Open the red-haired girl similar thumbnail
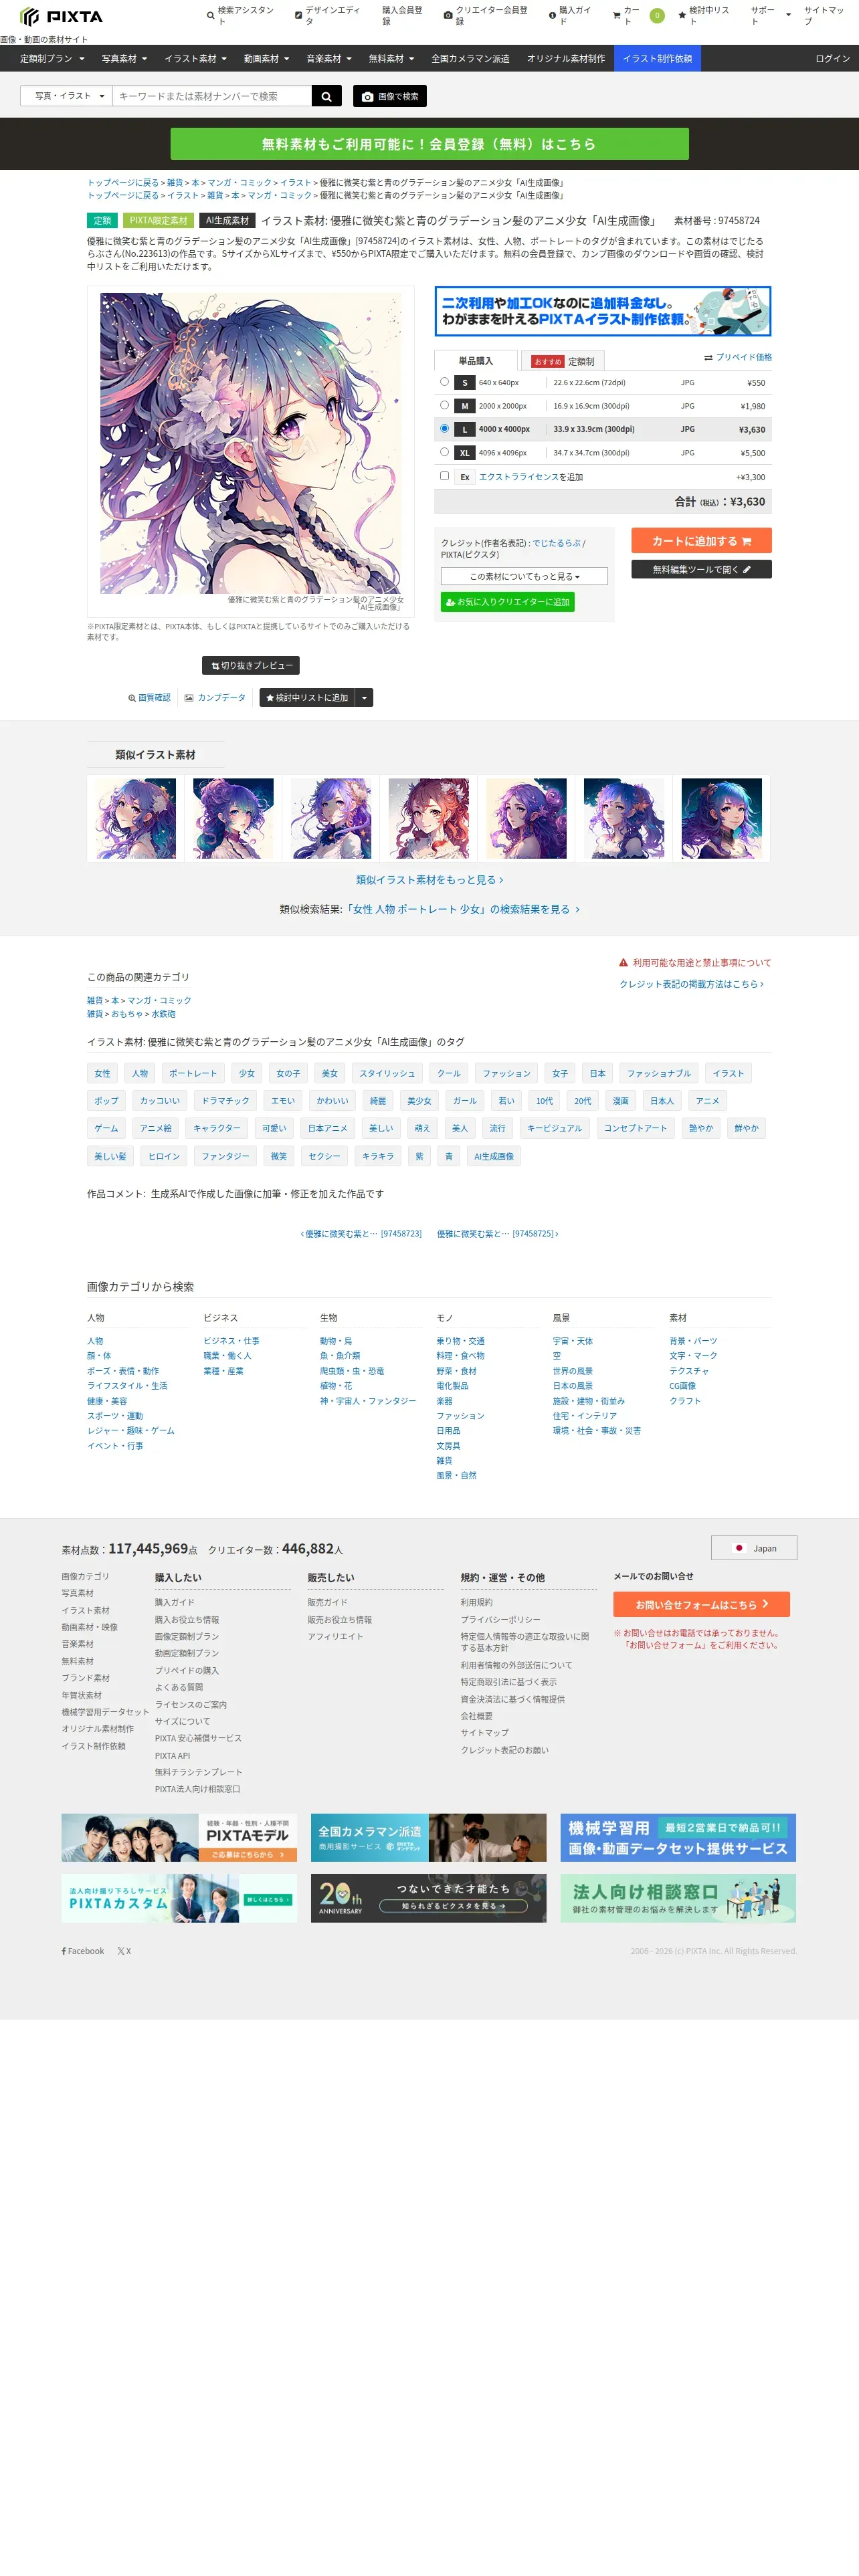The height and width of the screenshot is (2576, 859). pos(429,818)
